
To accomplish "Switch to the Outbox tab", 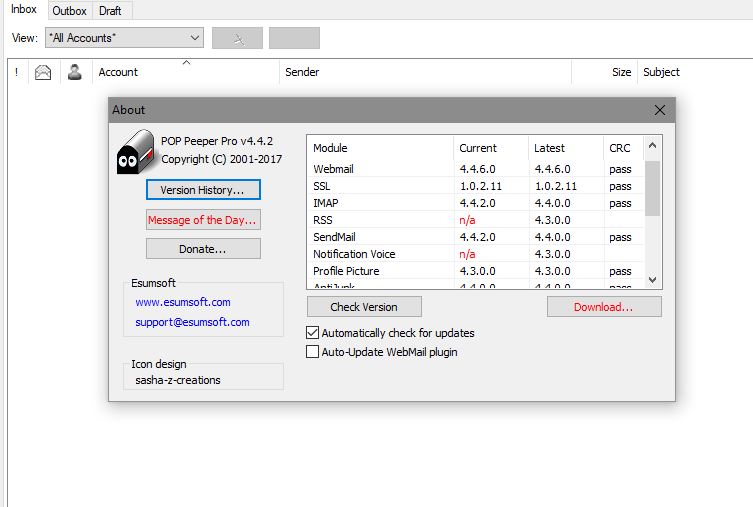I will click(x=70, y=11).
